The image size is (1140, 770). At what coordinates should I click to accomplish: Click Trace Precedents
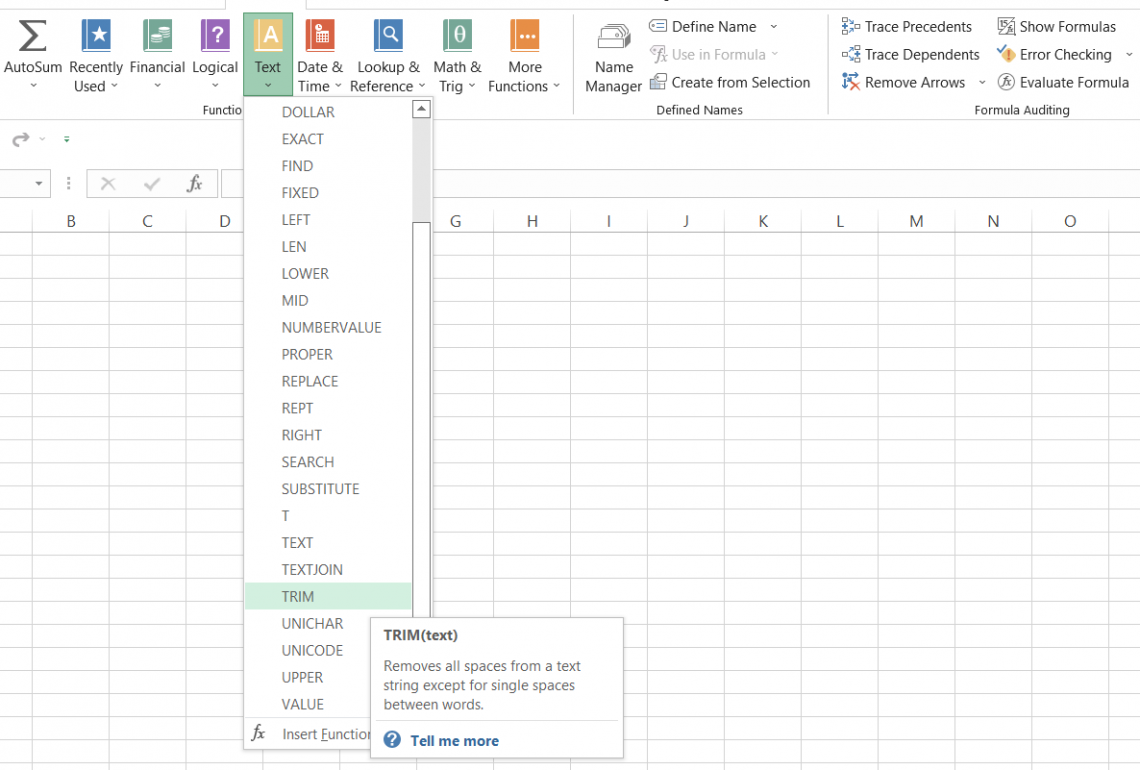[x=906, y=27]
